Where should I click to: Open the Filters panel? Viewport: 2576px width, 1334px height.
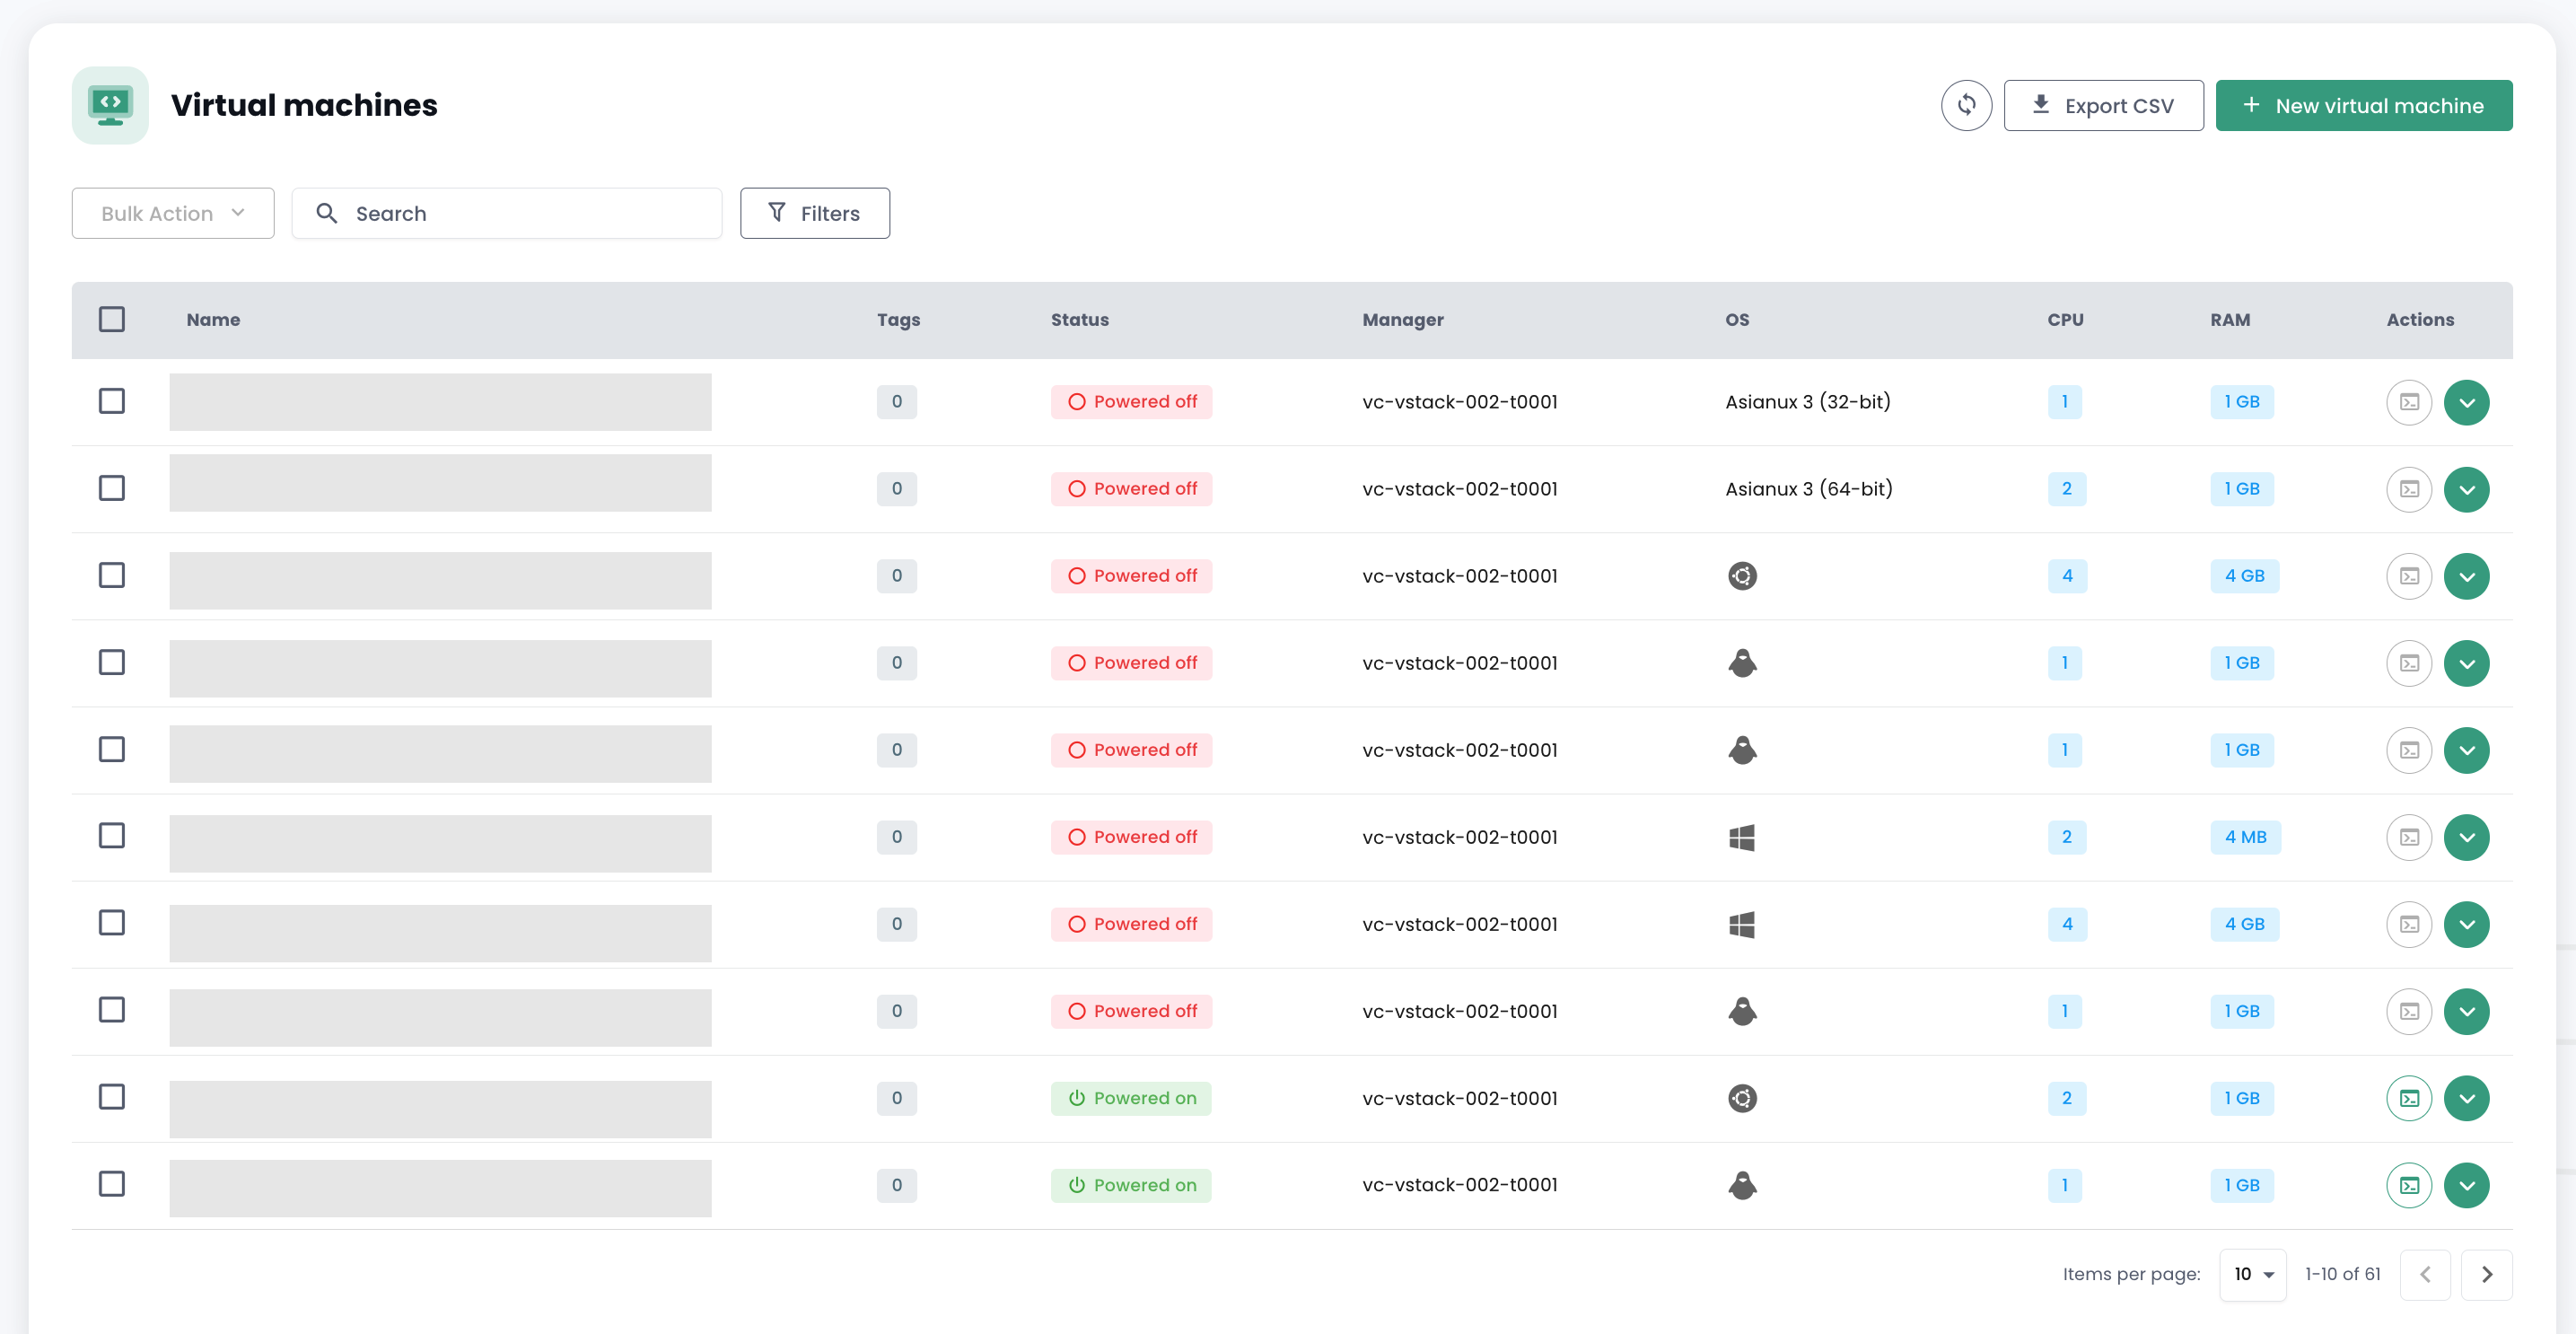coord(814,213)
